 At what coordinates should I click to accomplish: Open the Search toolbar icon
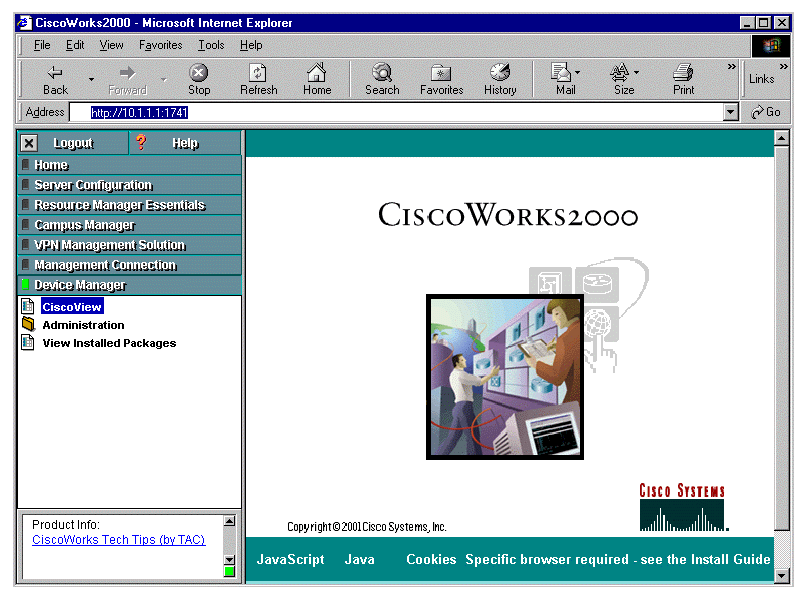[x=382, y=73]
